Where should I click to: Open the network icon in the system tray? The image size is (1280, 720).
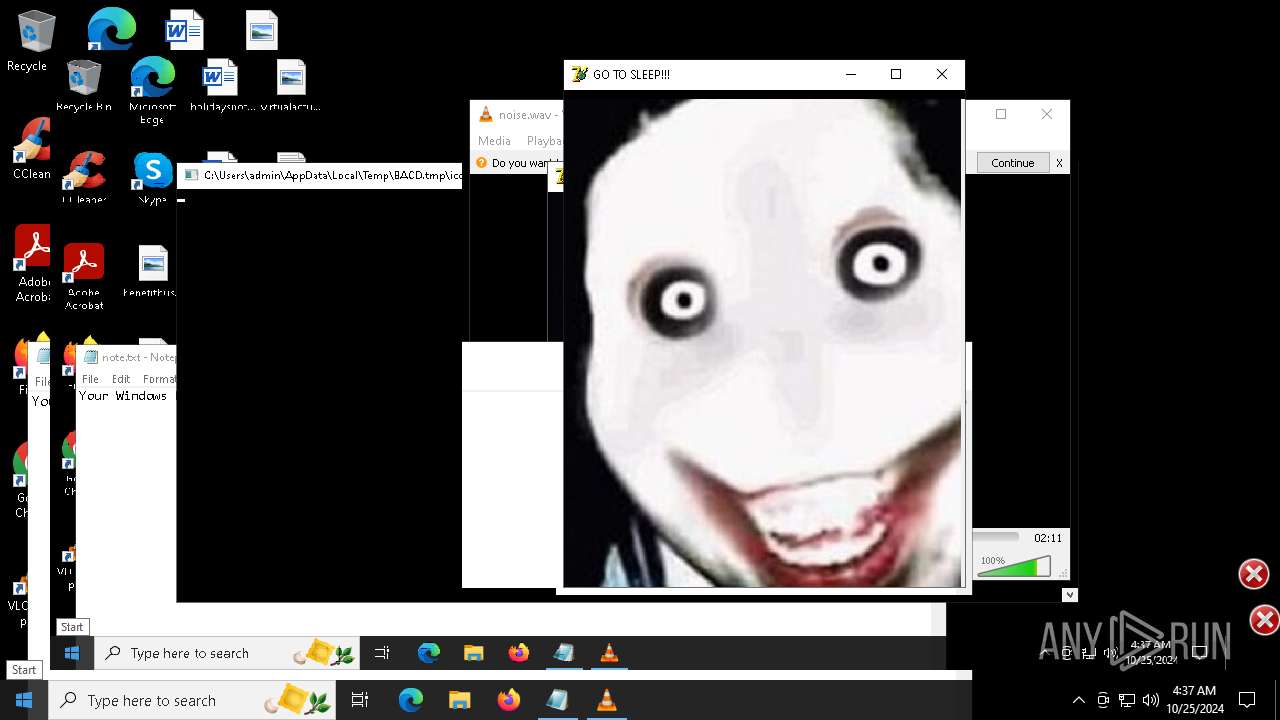point(1127,700)
